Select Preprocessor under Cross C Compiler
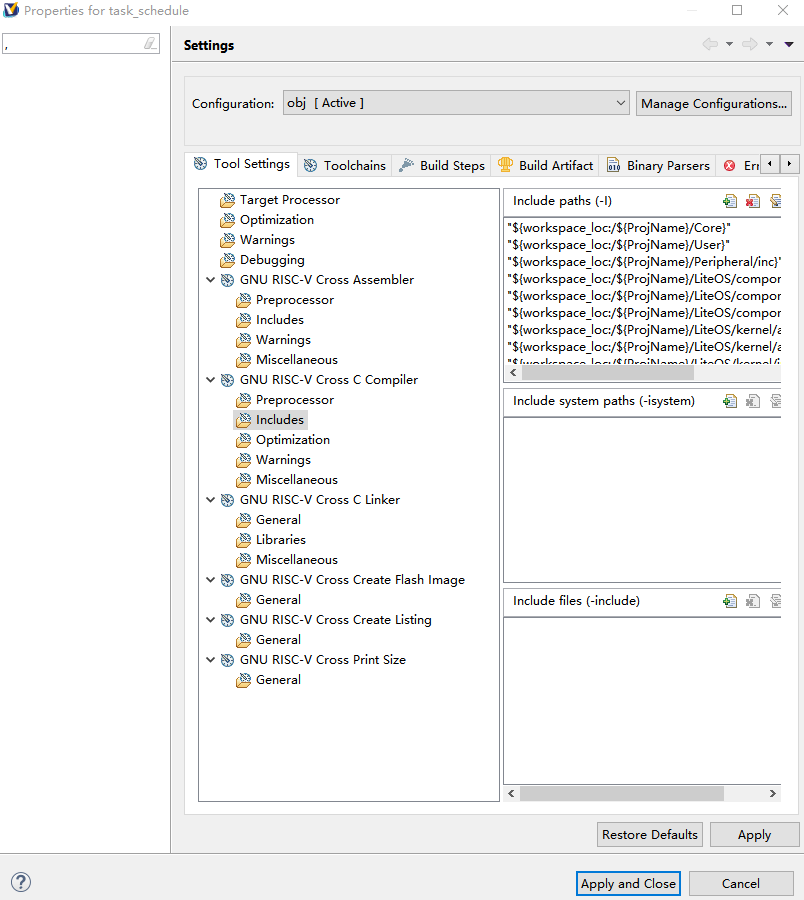 285,400
